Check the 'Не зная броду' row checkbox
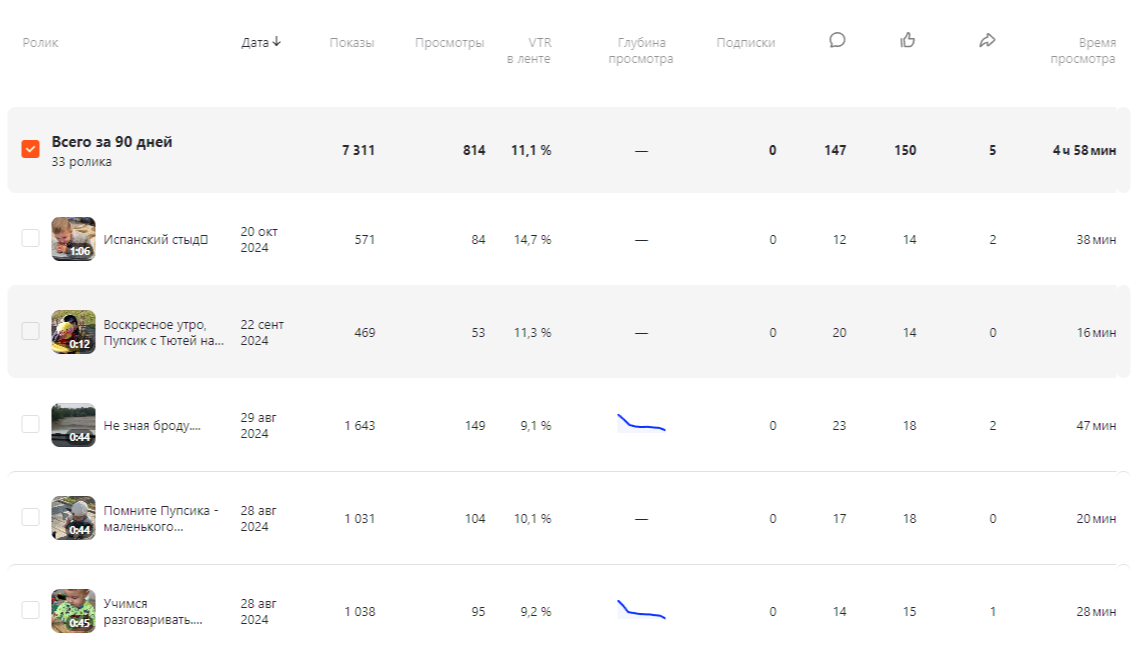Screen dimensions: 1148x654 [x=31, y=425]
